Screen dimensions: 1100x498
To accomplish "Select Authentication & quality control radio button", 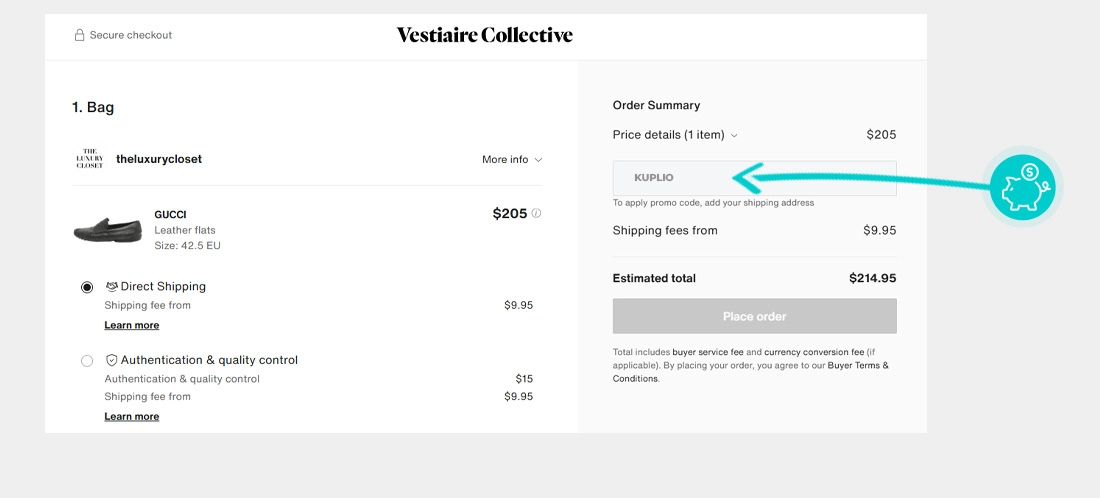I will click(x=87, y=361).
